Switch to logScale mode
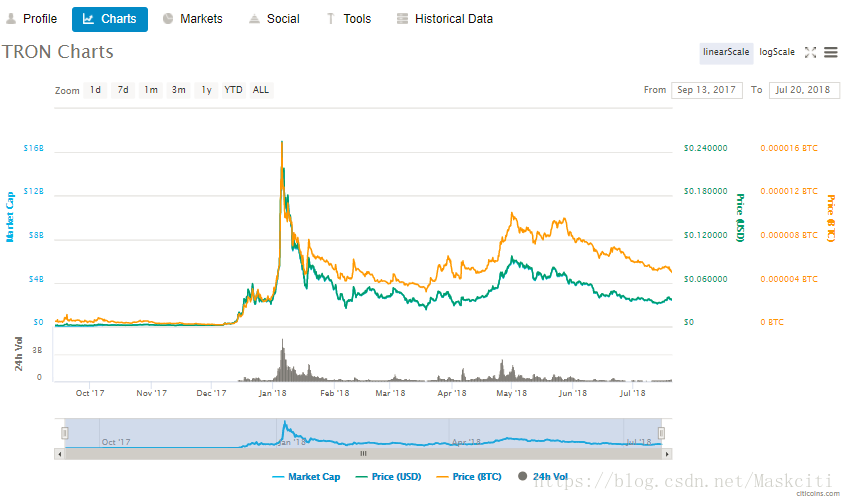 [777, 52]
